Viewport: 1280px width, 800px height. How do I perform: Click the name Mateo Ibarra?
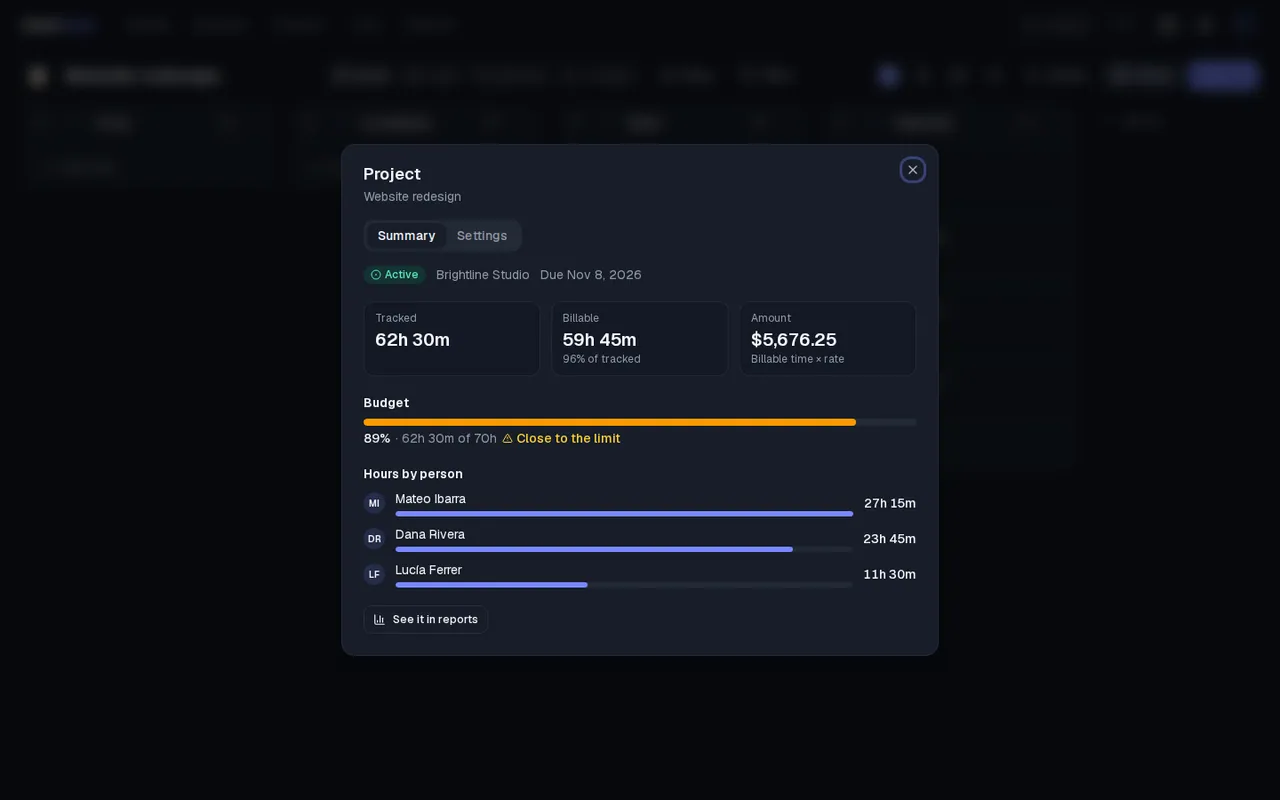point(430,499)
